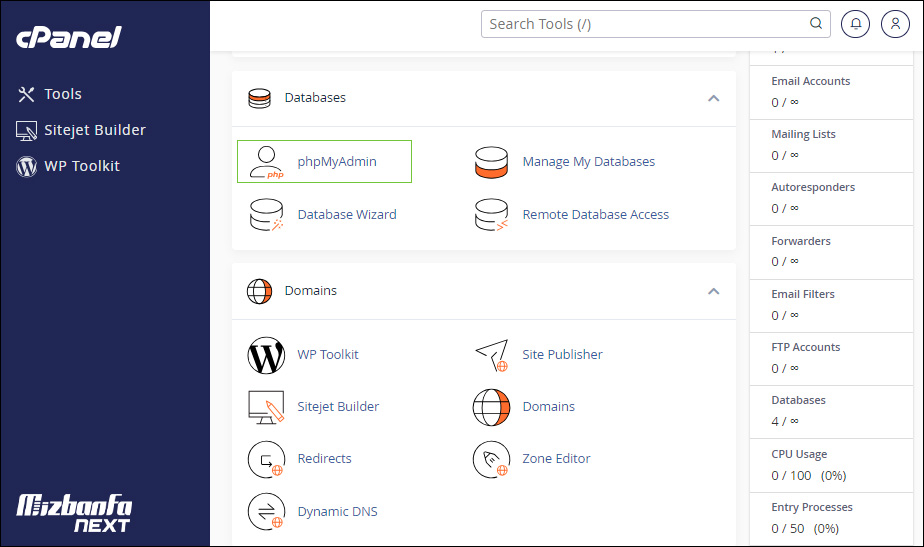Click the Mizbanfa NEXT logo
The height and width of the screenshot is (547, 924).
(x=74, y=513)
